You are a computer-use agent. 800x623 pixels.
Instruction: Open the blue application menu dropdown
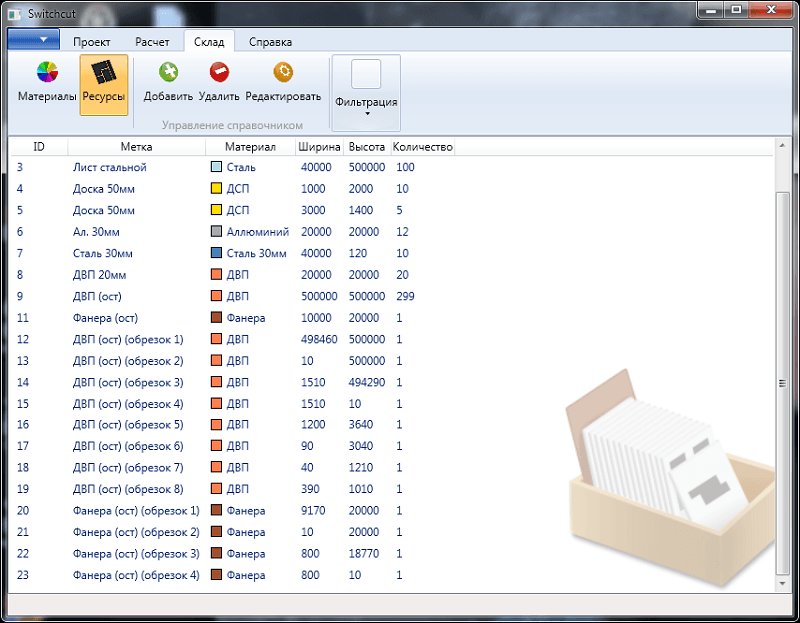(34, 39)
